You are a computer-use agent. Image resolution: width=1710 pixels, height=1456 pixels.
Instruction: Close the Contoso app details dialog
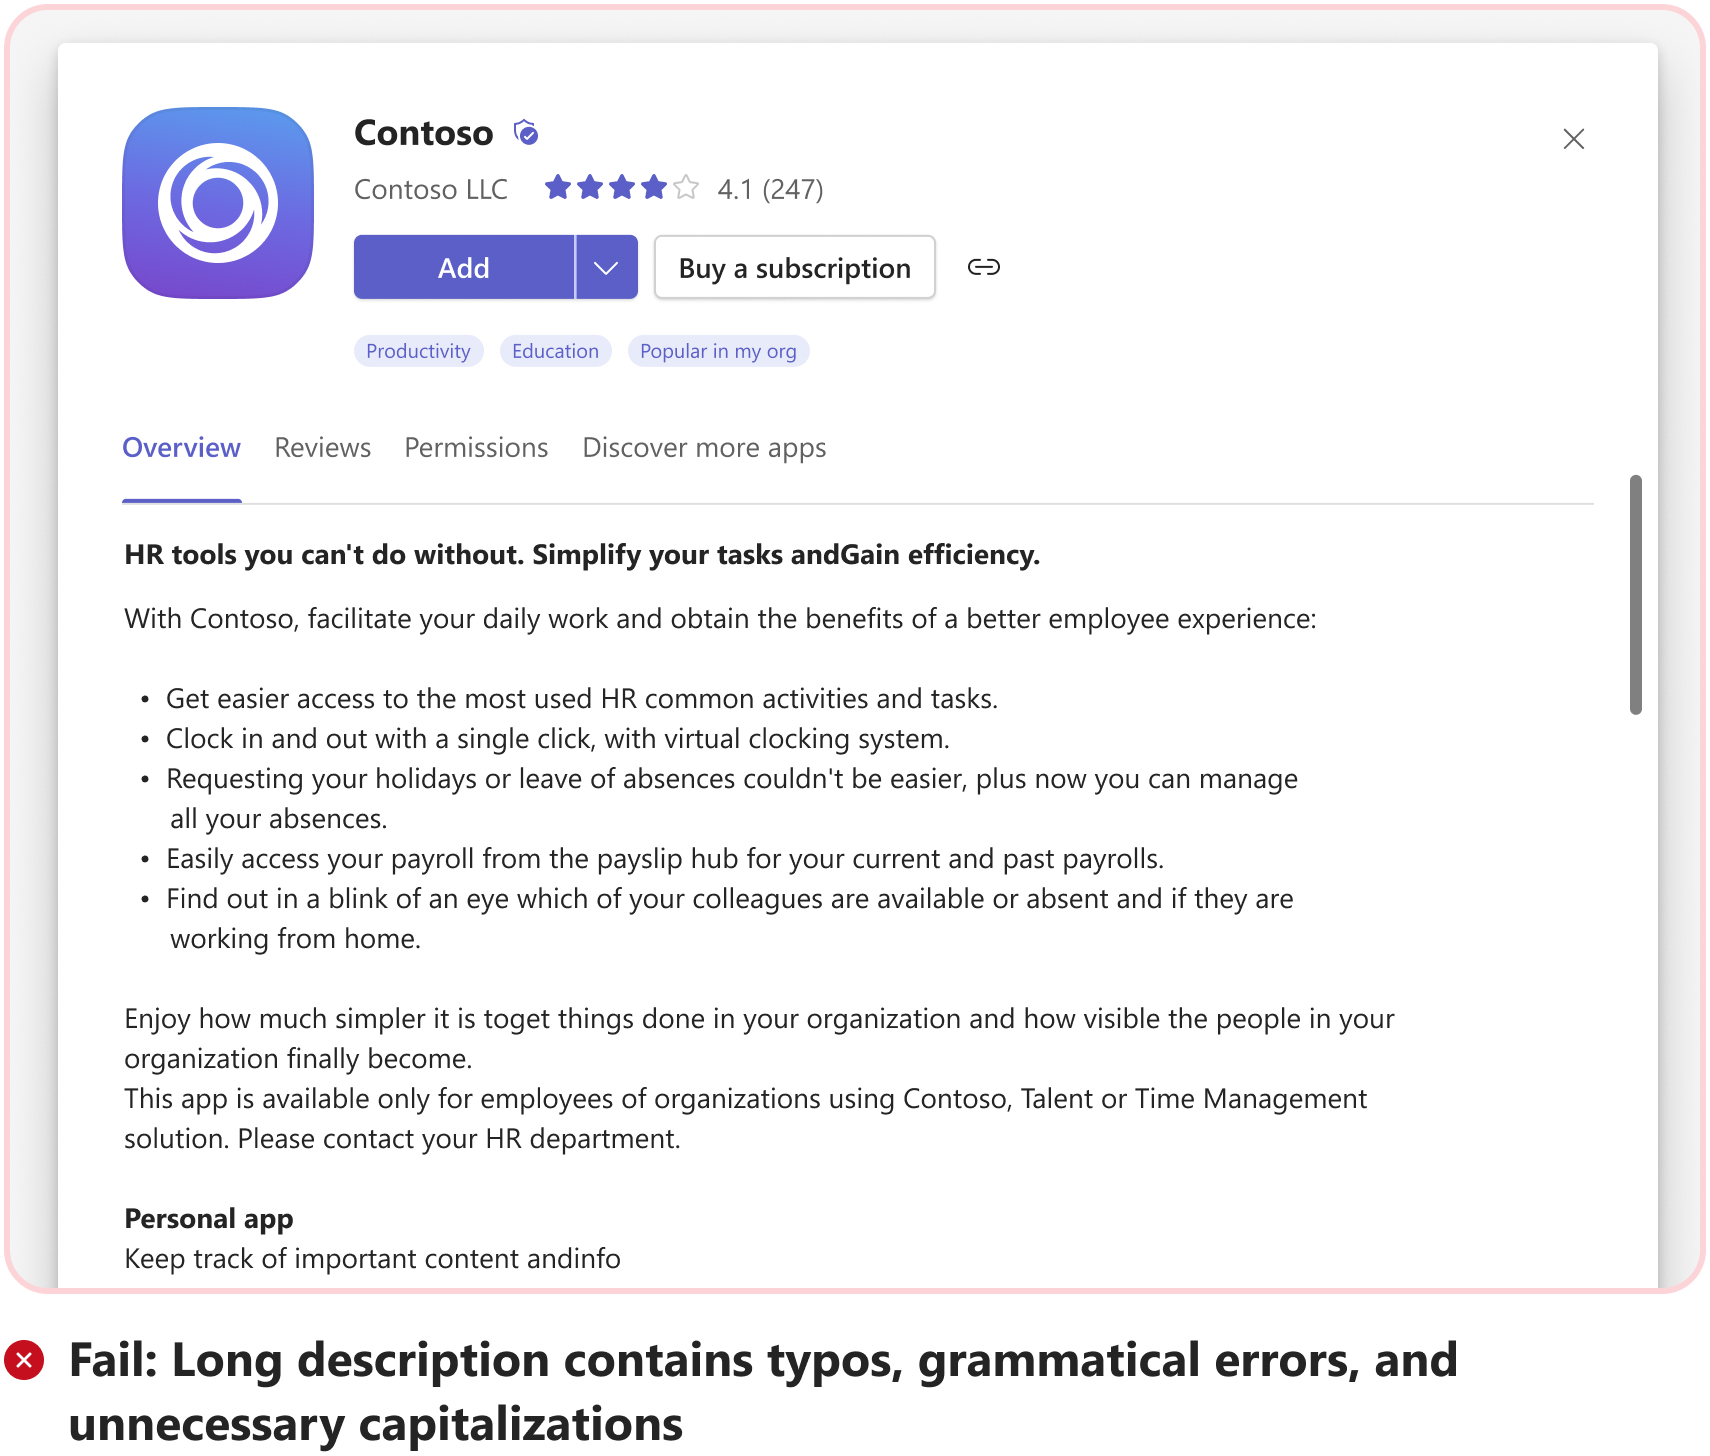1574,139
